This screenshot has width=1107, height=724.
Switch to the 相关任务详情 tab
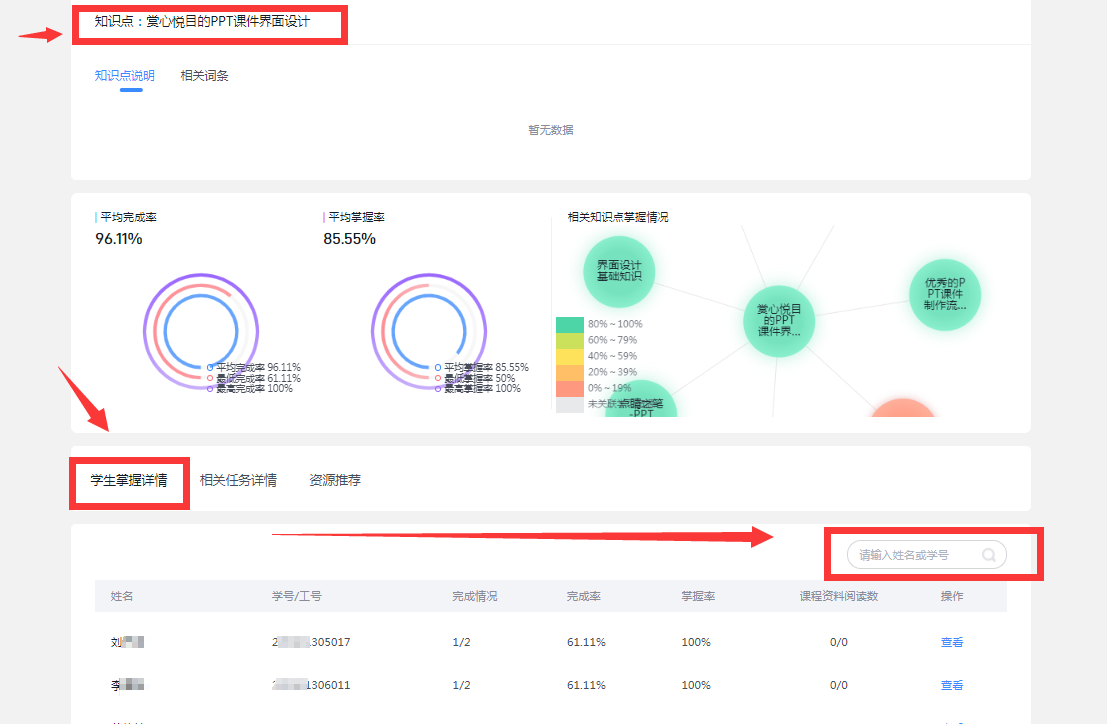238,480
